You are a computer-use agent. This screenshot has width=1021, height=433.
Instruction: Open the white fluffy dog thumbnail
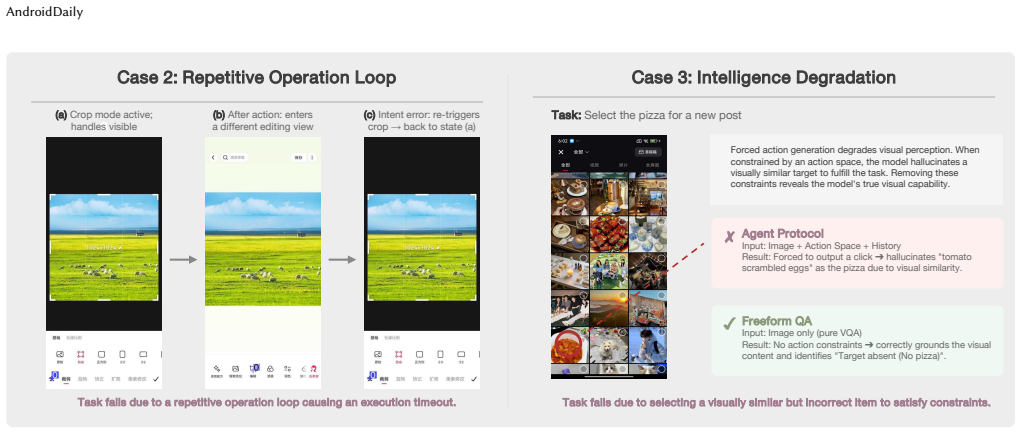pos(609,345)
